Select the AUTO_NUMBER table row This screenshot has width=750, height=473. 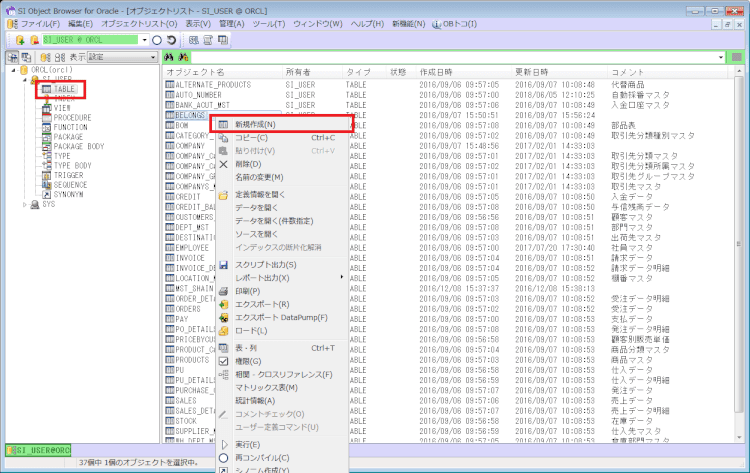click(447, 95)
